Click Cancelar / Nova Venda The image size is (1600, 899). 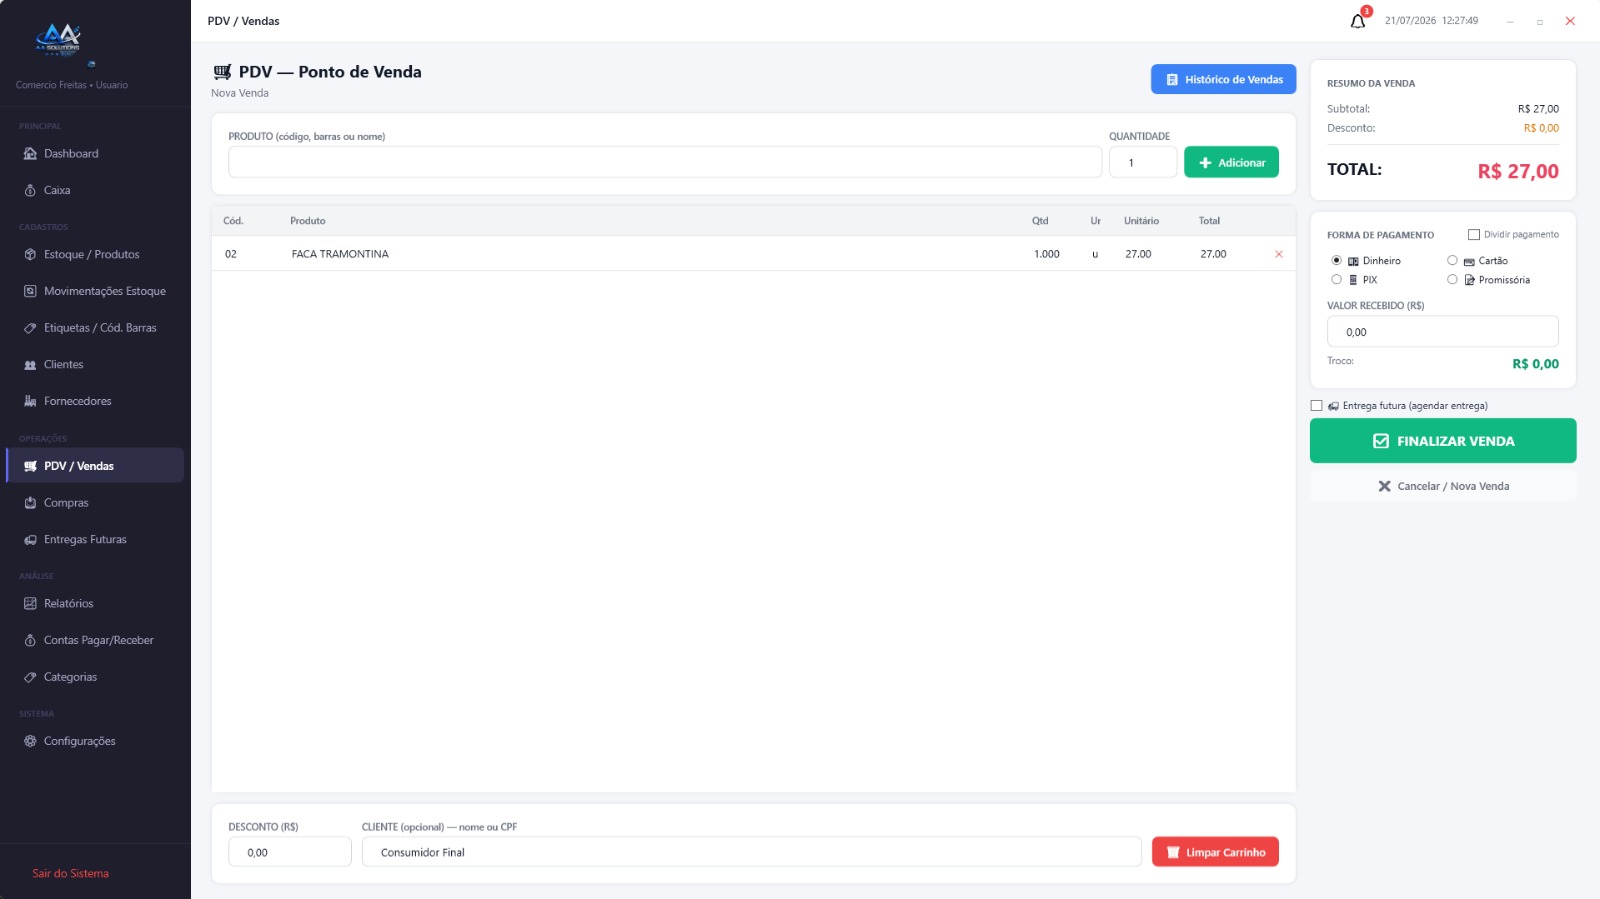pyautogui.click(x=1443, y=486)
